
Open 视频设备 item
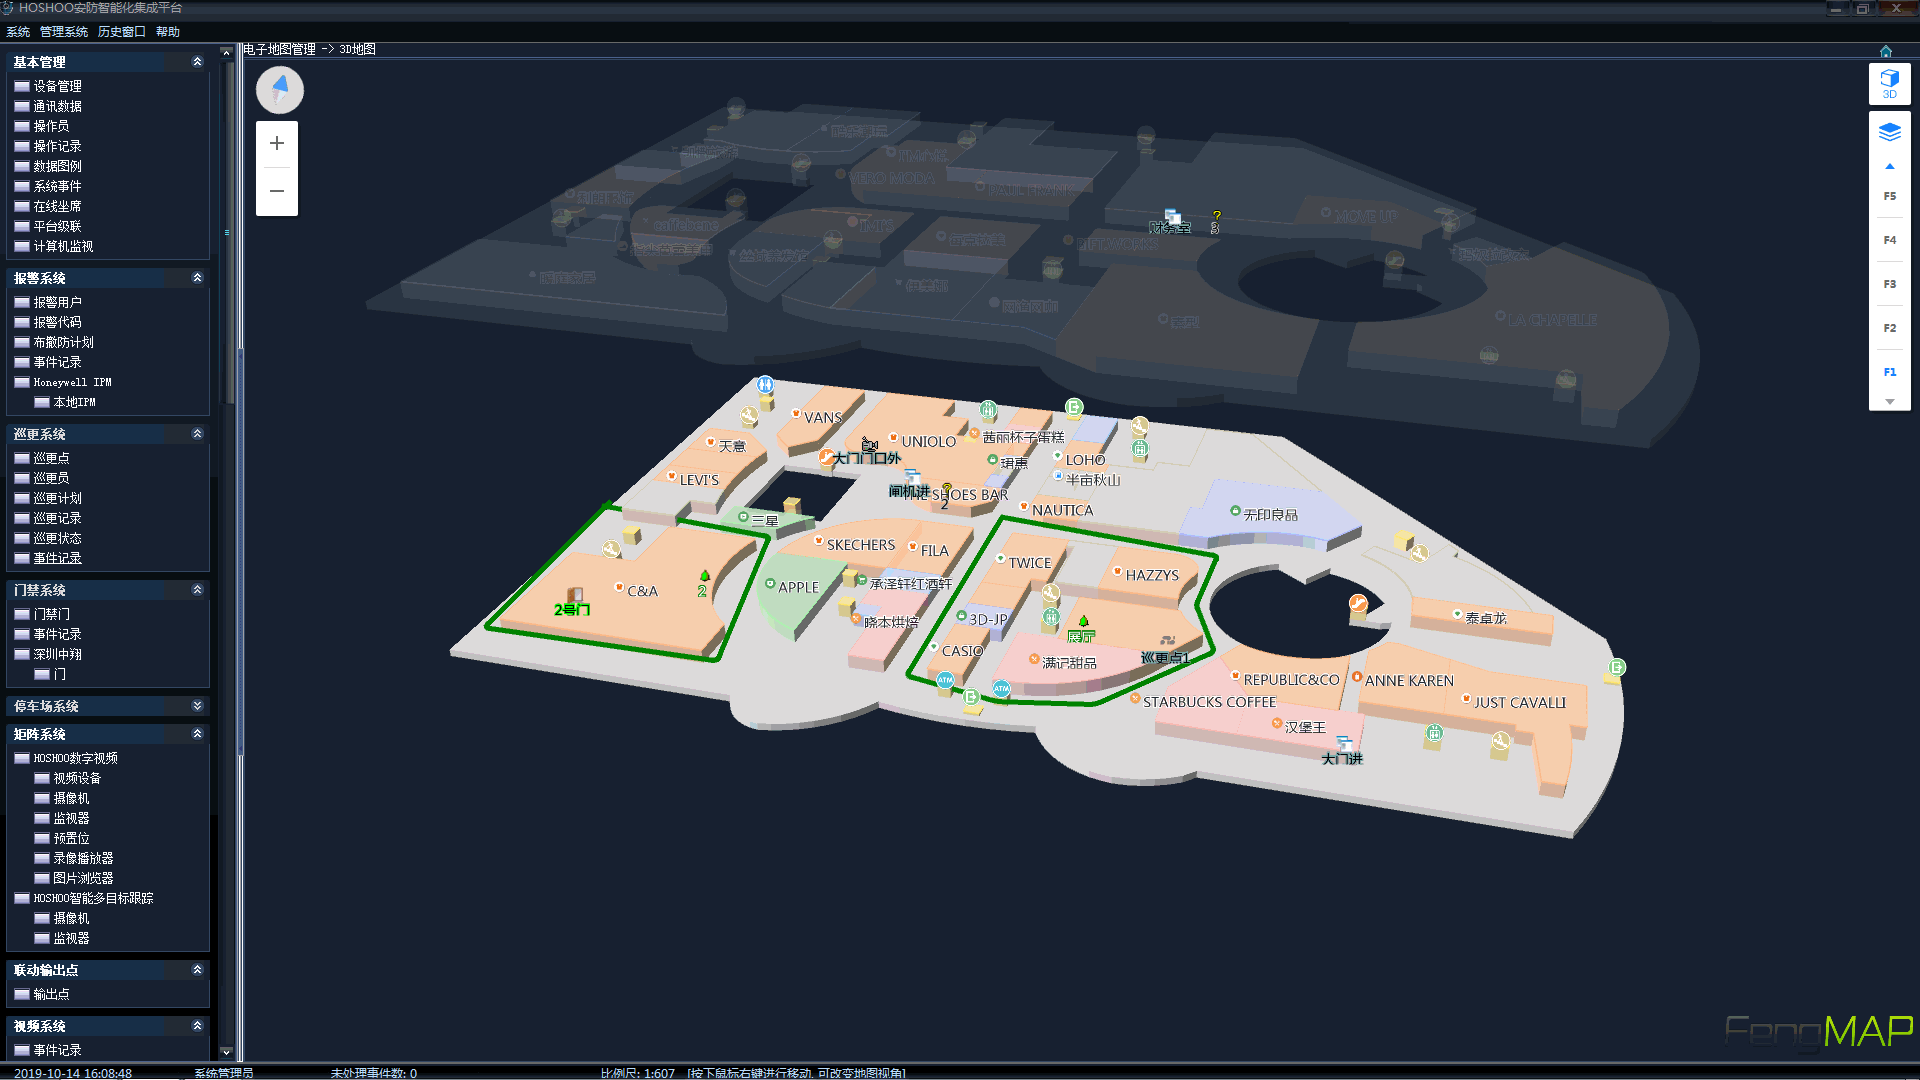[x=77, y=778]
